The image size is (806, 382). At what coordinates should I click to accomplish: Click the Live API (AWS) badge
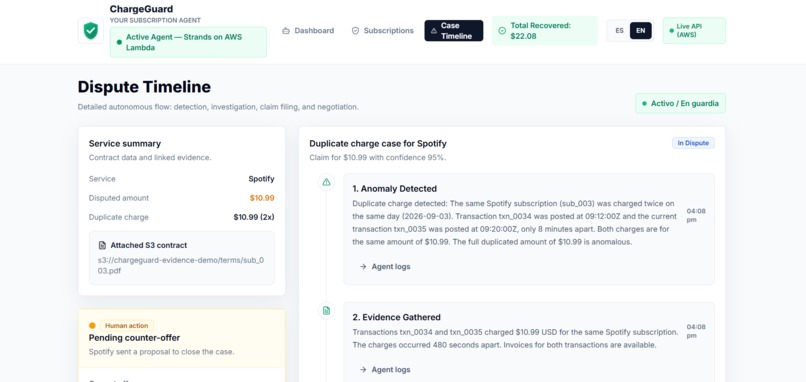[694, 31]
